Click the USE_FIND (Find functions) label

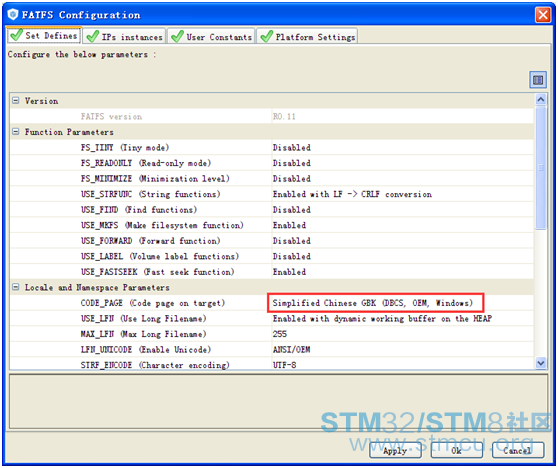(139, 210)
